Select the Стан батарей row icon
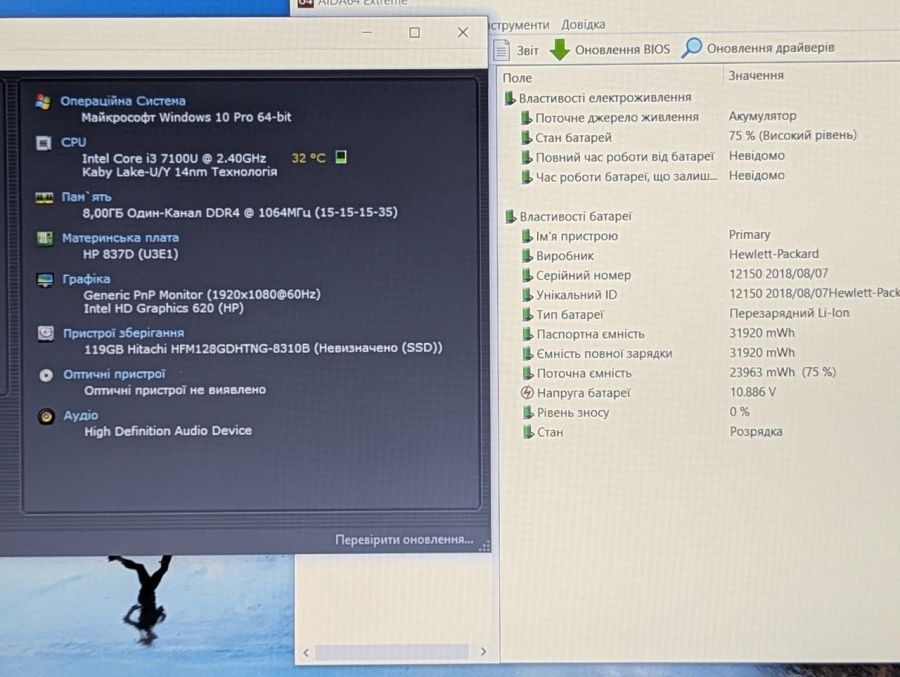 point(526,138)
